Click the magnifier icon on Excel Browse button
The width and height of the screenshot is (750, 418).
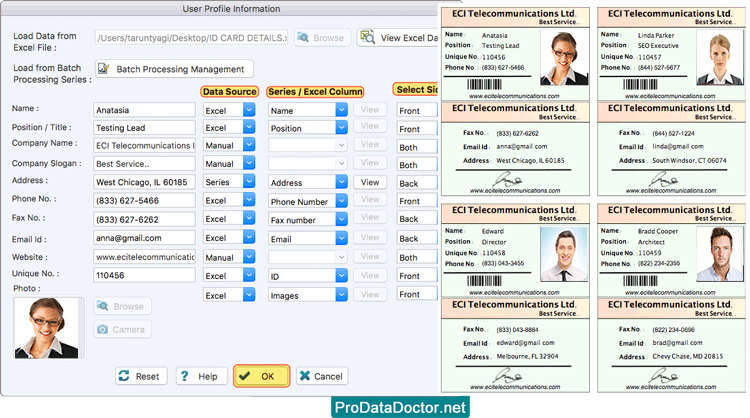click(303, 37)
